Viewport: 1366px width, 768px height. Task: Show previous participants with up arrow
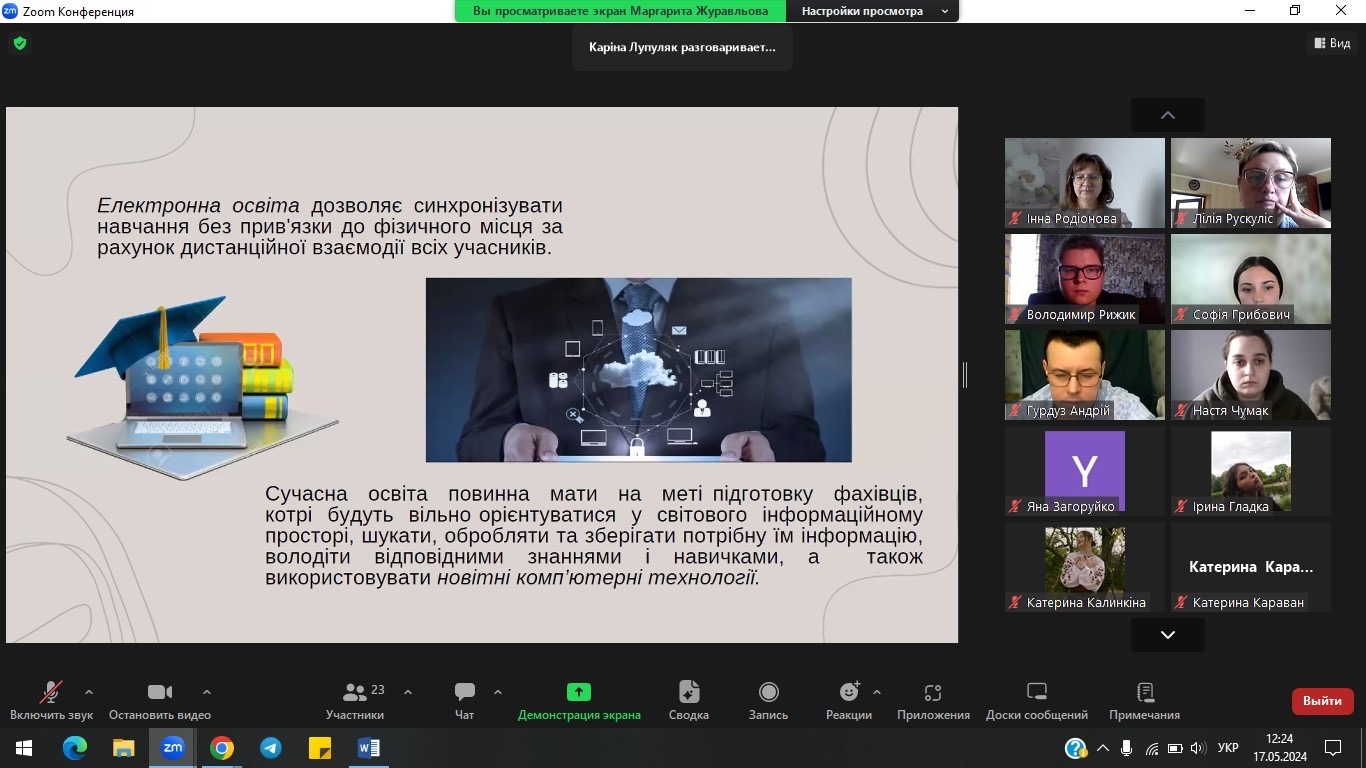point(1167,115)
